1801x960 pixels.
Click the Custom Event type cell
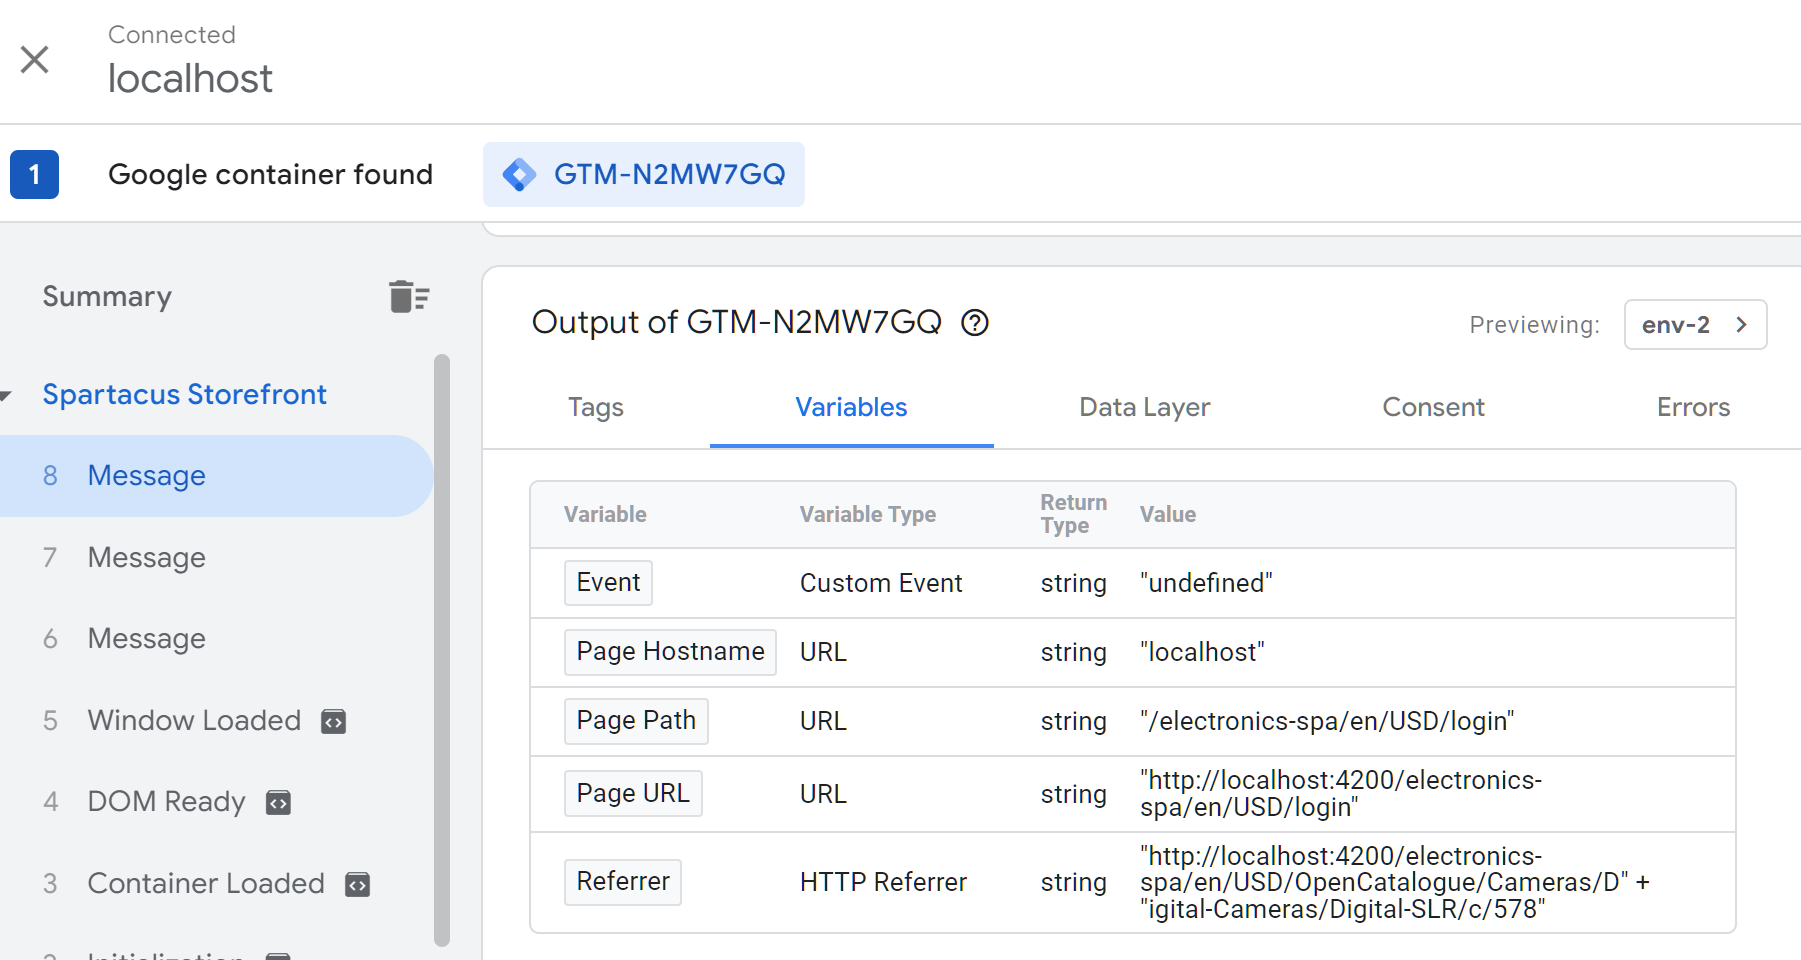(881, 583)
